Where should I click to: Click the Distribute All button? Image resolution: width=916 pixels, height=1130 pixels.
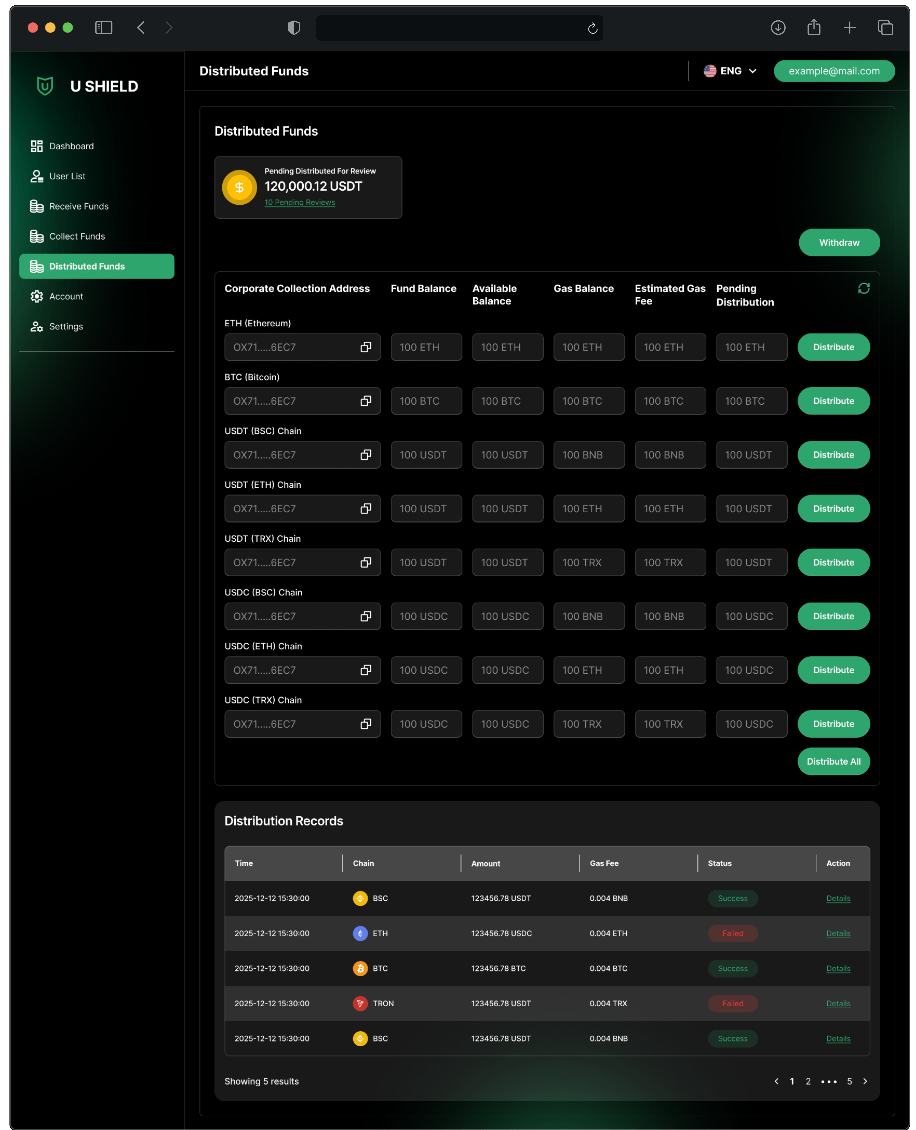tap(833, 761)
